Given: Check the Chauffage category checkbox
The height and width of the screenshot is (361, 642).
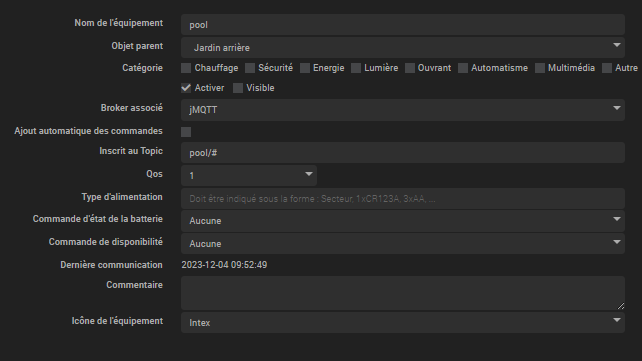Looking at the screenshot, I should point(186,68).
